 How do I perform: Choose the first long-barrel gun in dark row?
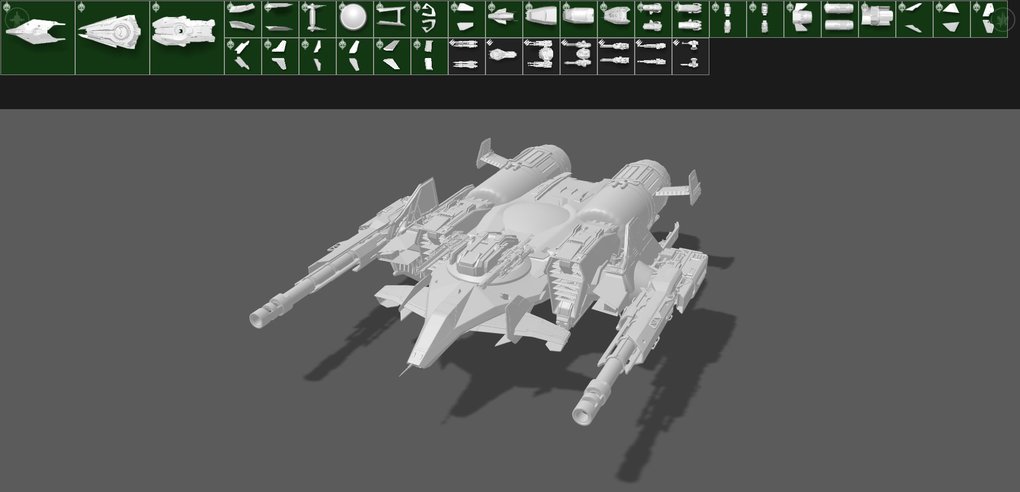(x=466, y=56)
